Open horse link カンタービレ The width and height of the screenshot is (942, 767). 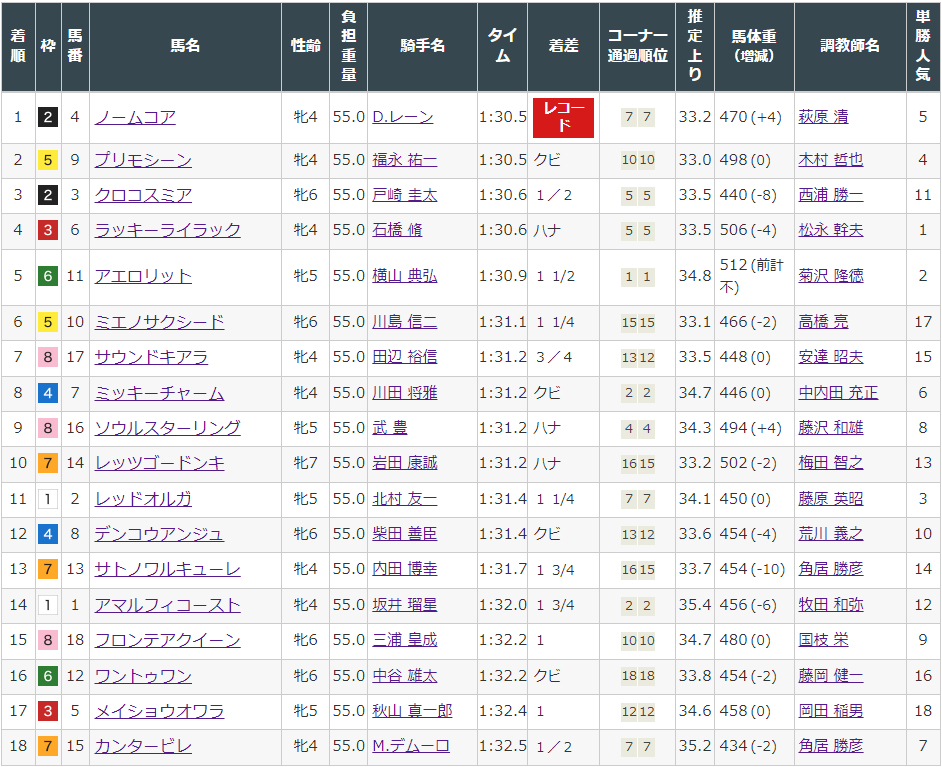pos(143,746)
